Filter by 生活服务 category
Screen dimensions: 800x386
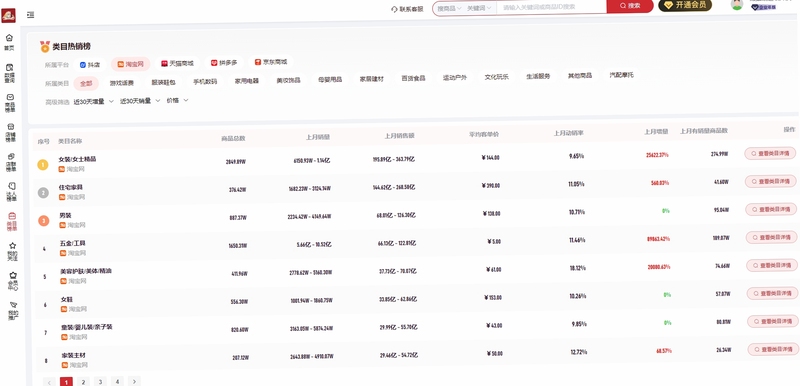538,76
